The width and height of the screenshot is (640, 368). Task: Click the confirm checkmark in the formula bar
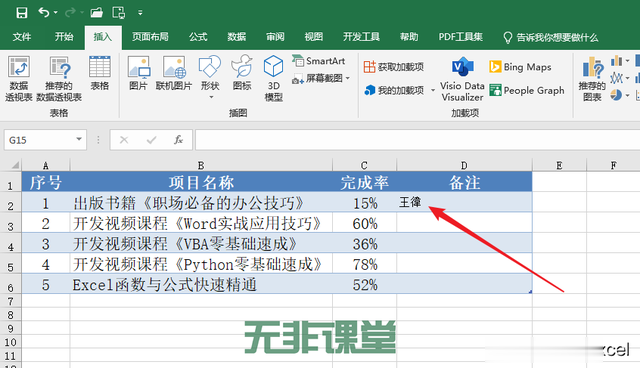151,140
